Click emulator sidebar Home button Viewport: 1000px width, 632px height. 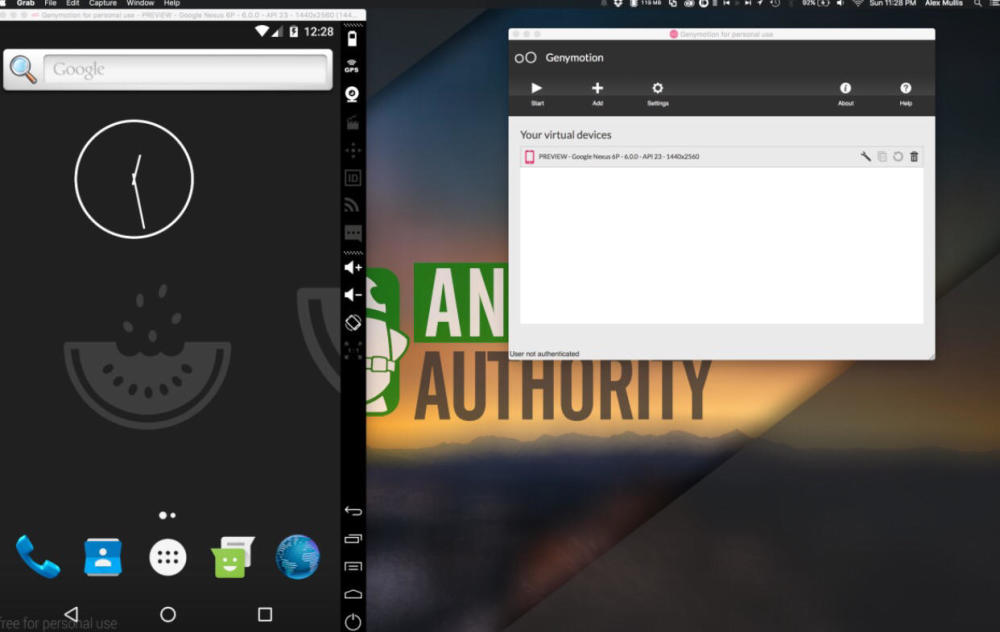(353, 594)
